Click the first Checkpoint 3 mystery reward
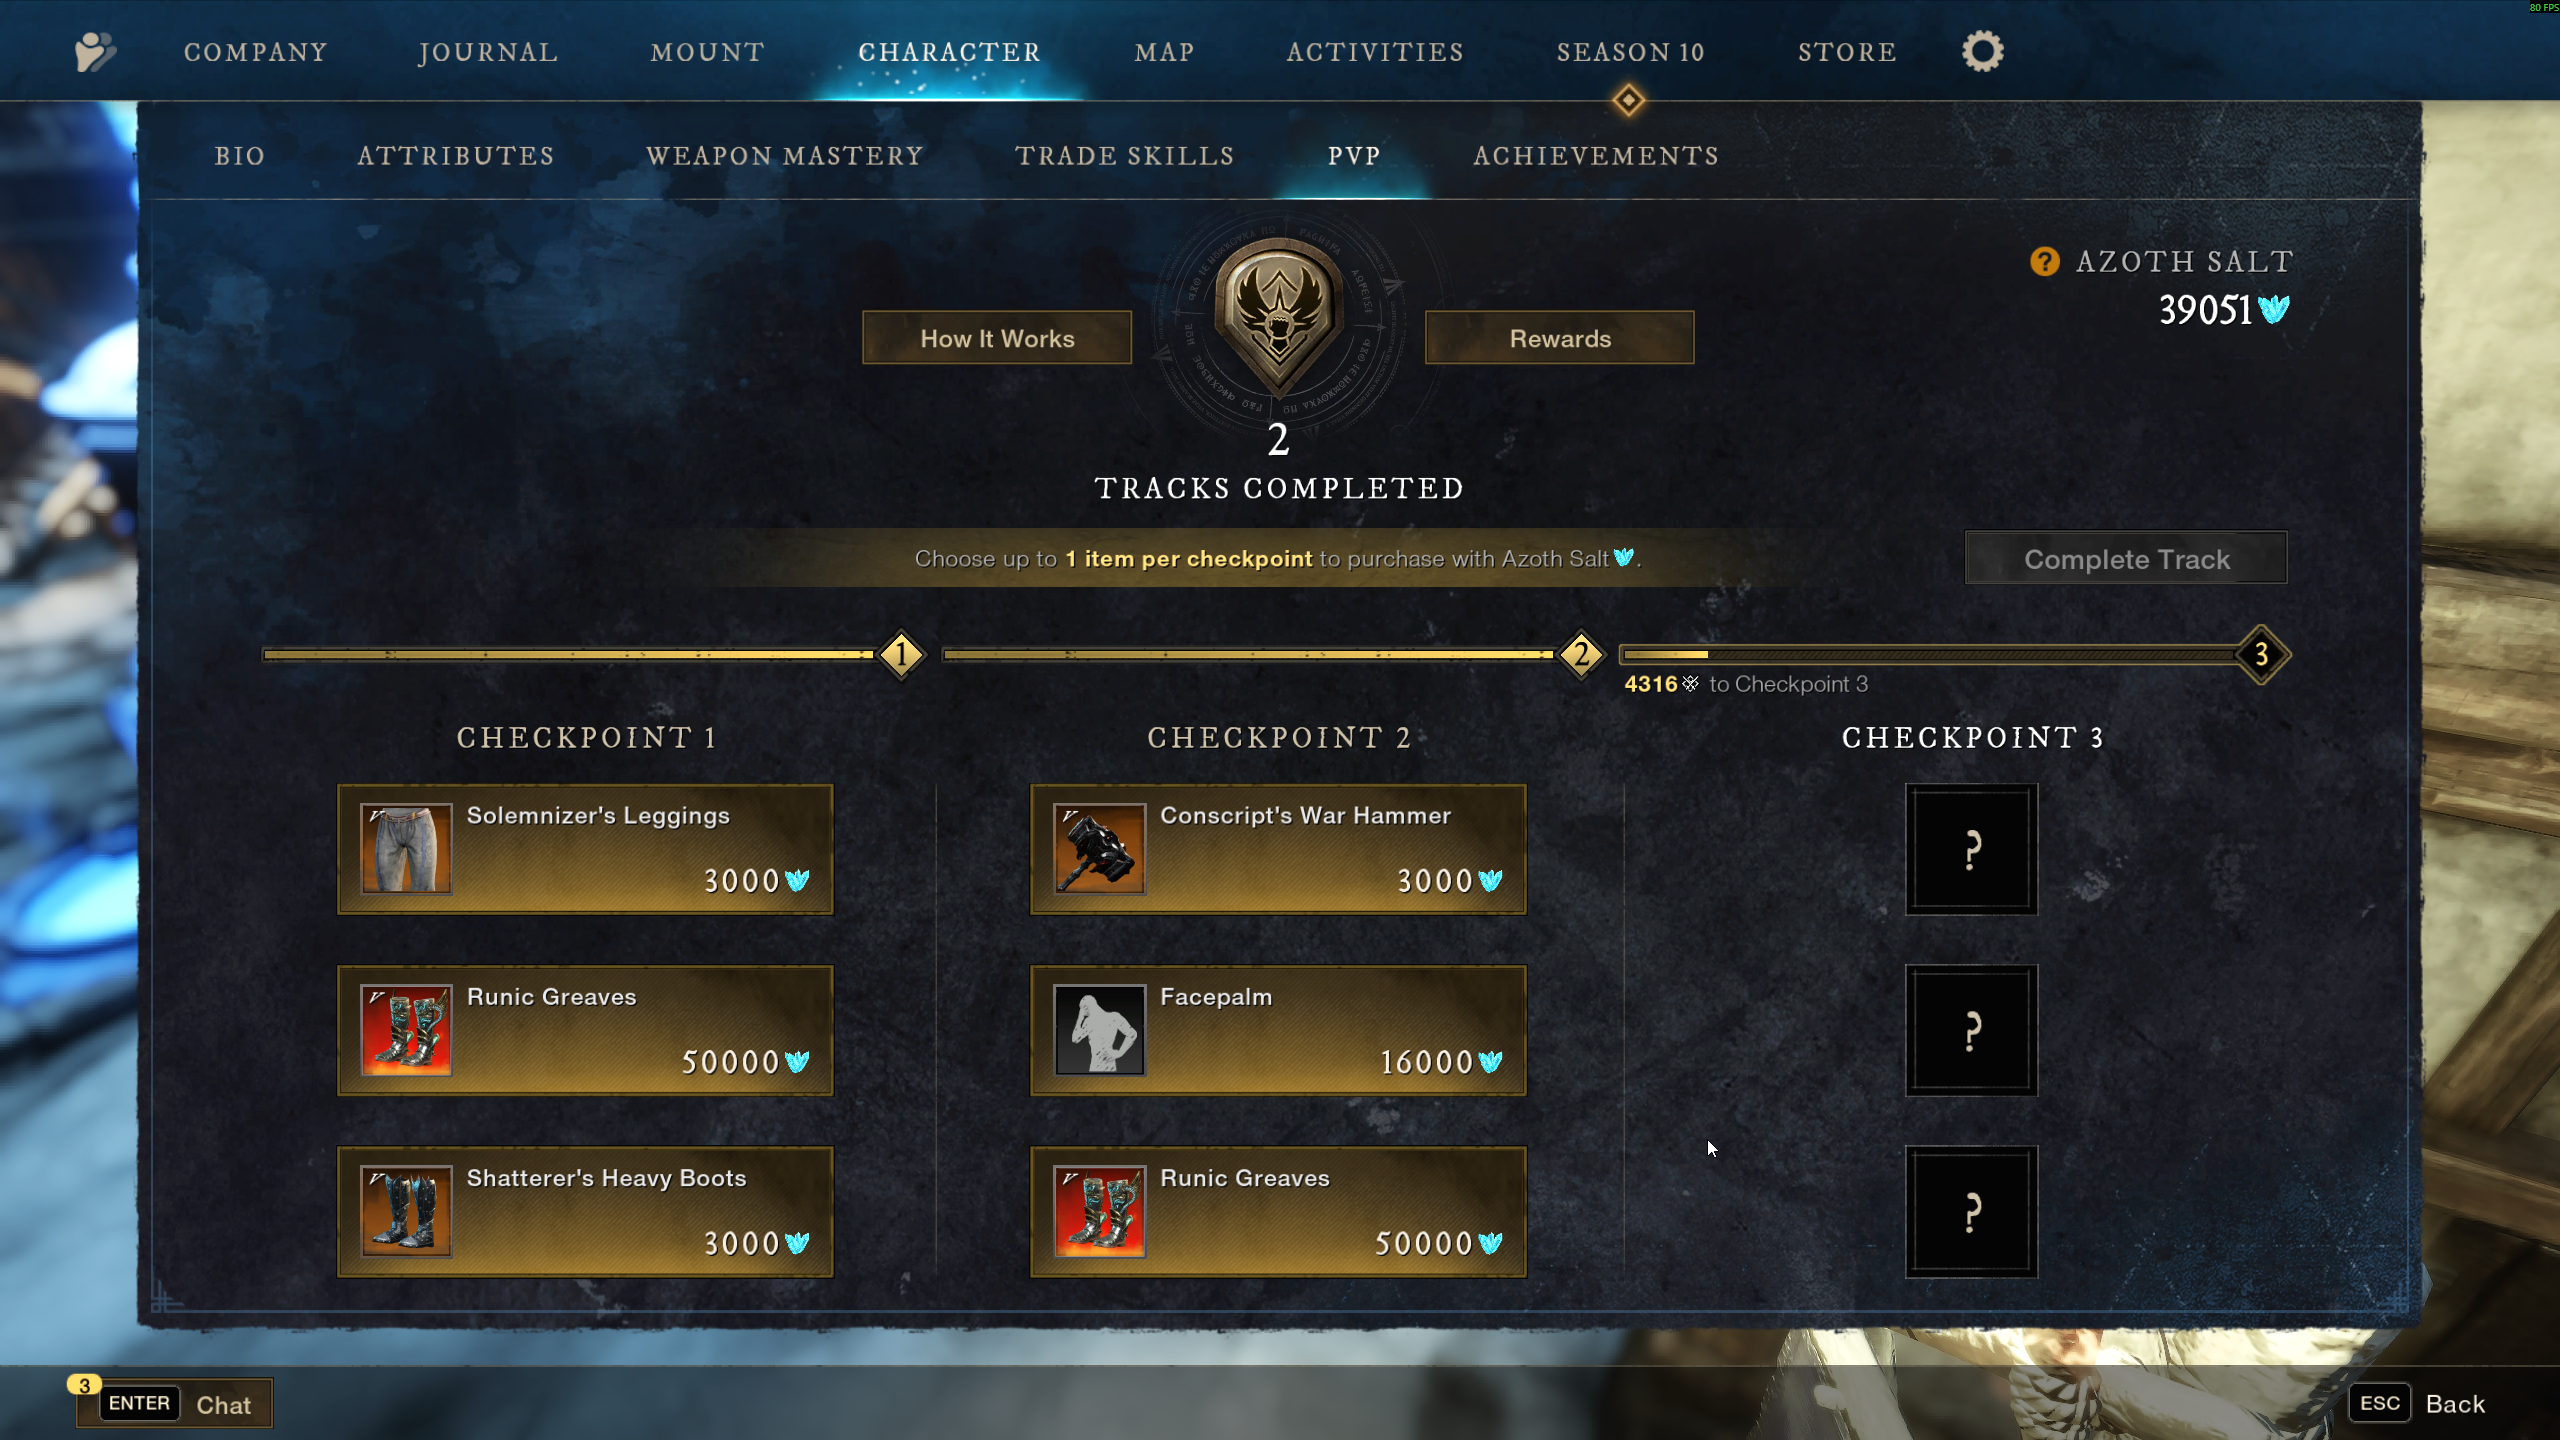Image resolution: width=2560 pixels, height=1440 pixels. [x=1971, y=849]
